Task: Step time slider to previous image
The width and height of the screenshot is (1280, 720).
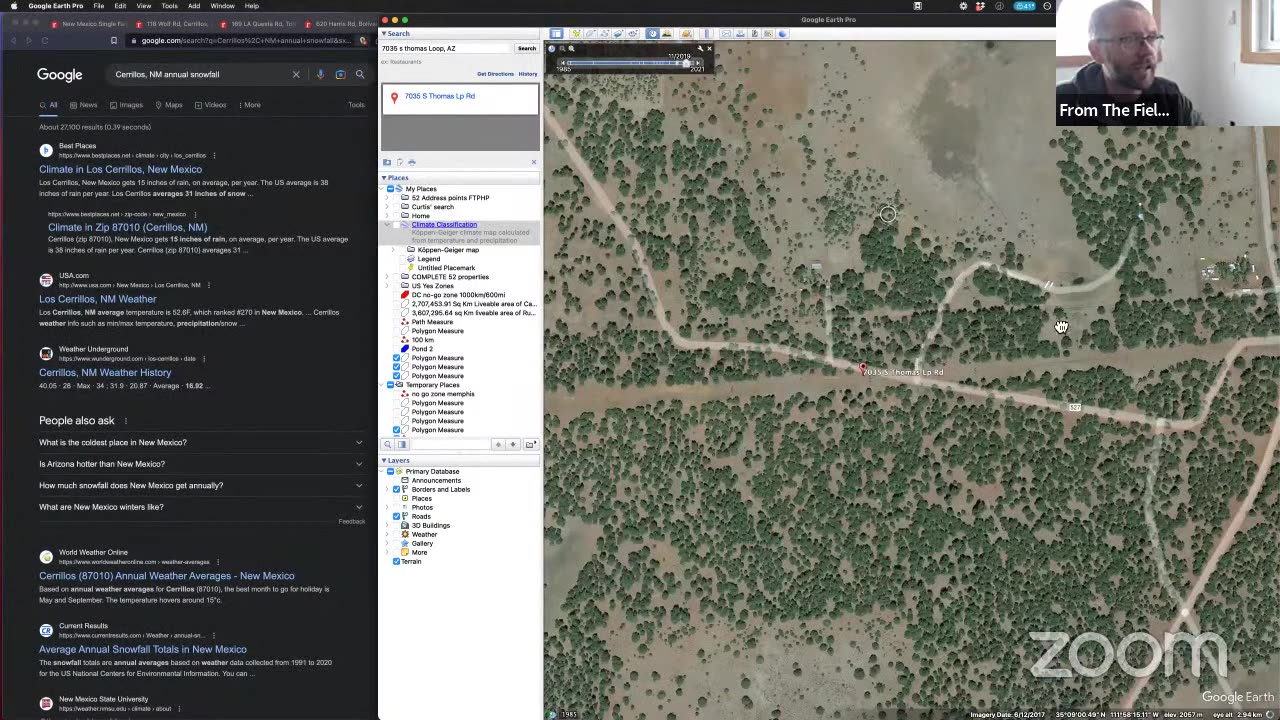Action: tap(563, 63)
